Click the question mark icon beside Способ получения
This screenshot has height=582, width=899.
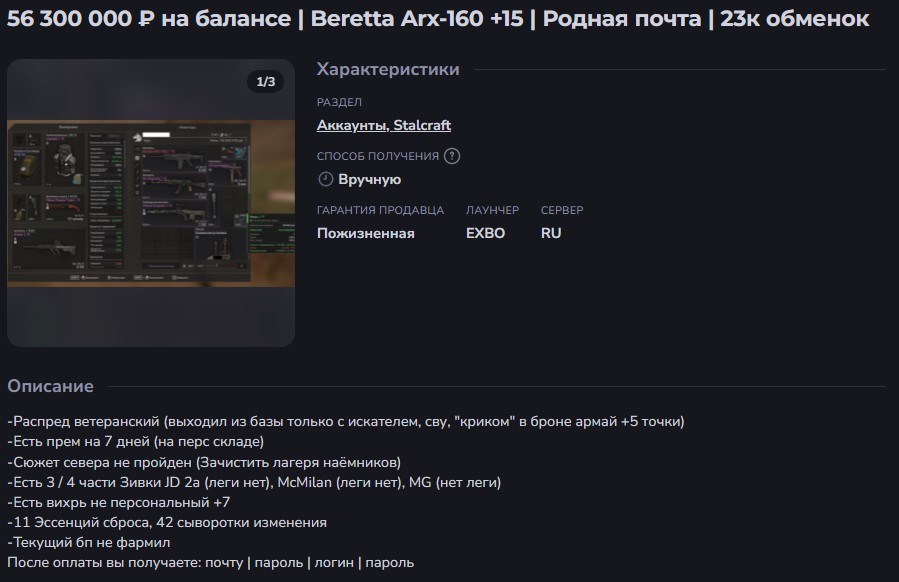[x=452, y=156]
